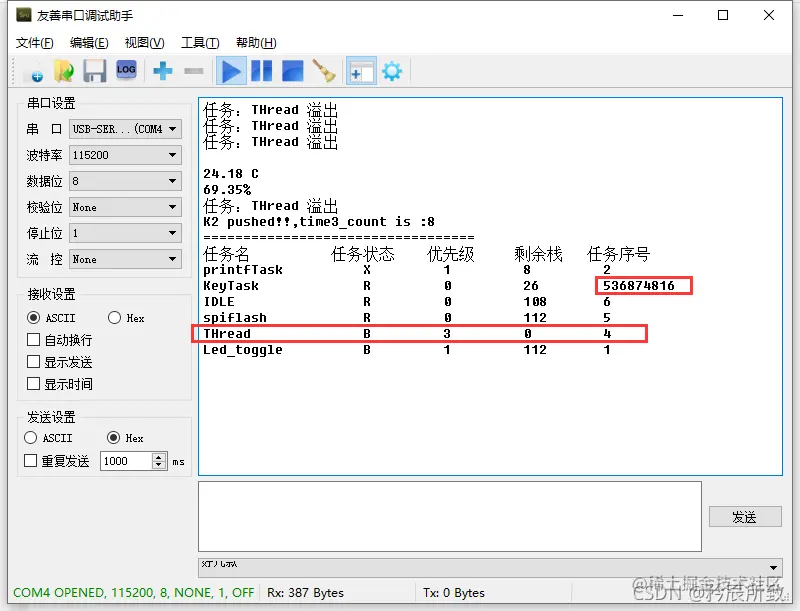800x611 pixels.
Task: Open the 数据位 dropdown showing 8
Action: click(125, 181)
